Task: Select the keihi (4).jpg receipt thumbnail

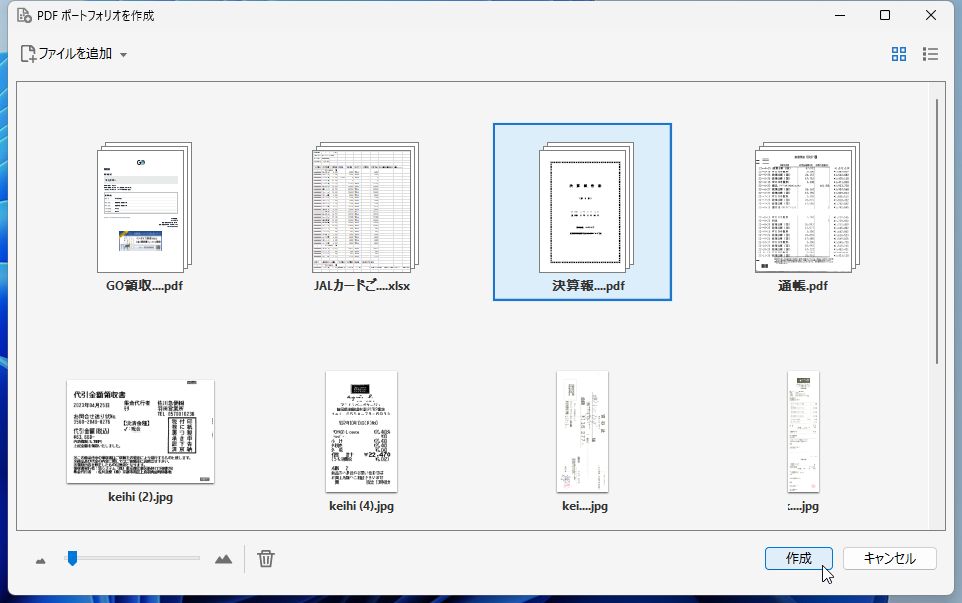Action: [360, 430]
